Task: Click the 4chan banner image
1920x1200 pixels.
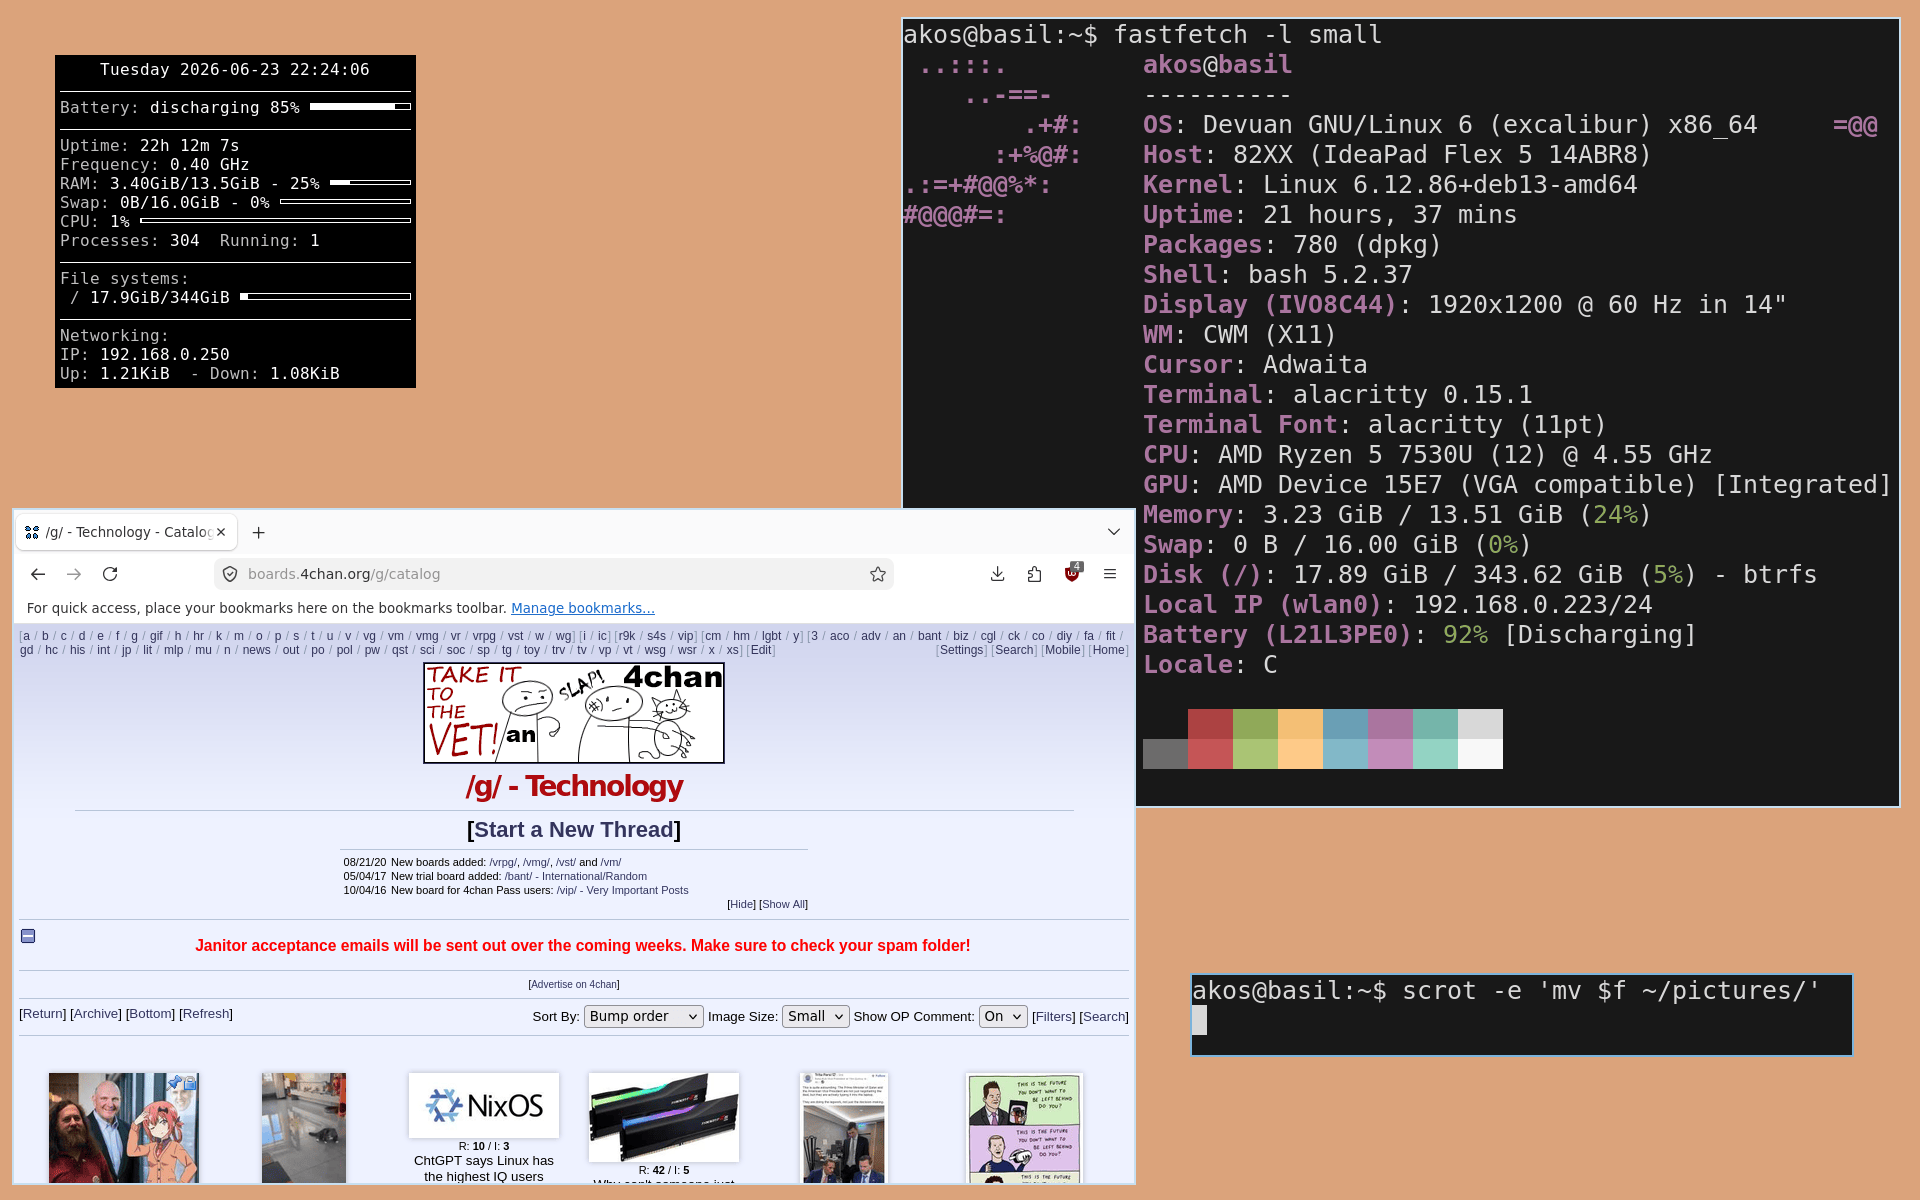Action: (x=574, y=713)
